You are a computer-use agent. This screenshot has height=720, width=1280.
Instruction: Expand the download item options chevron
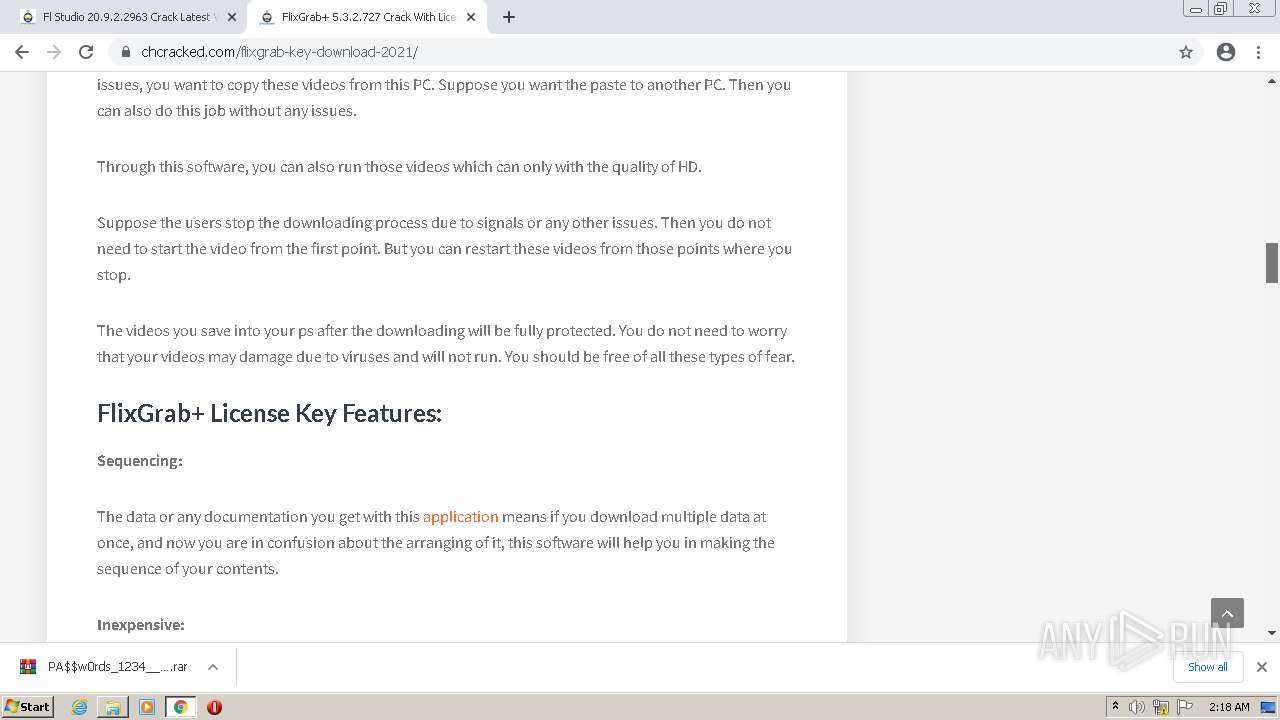(213, 667)
